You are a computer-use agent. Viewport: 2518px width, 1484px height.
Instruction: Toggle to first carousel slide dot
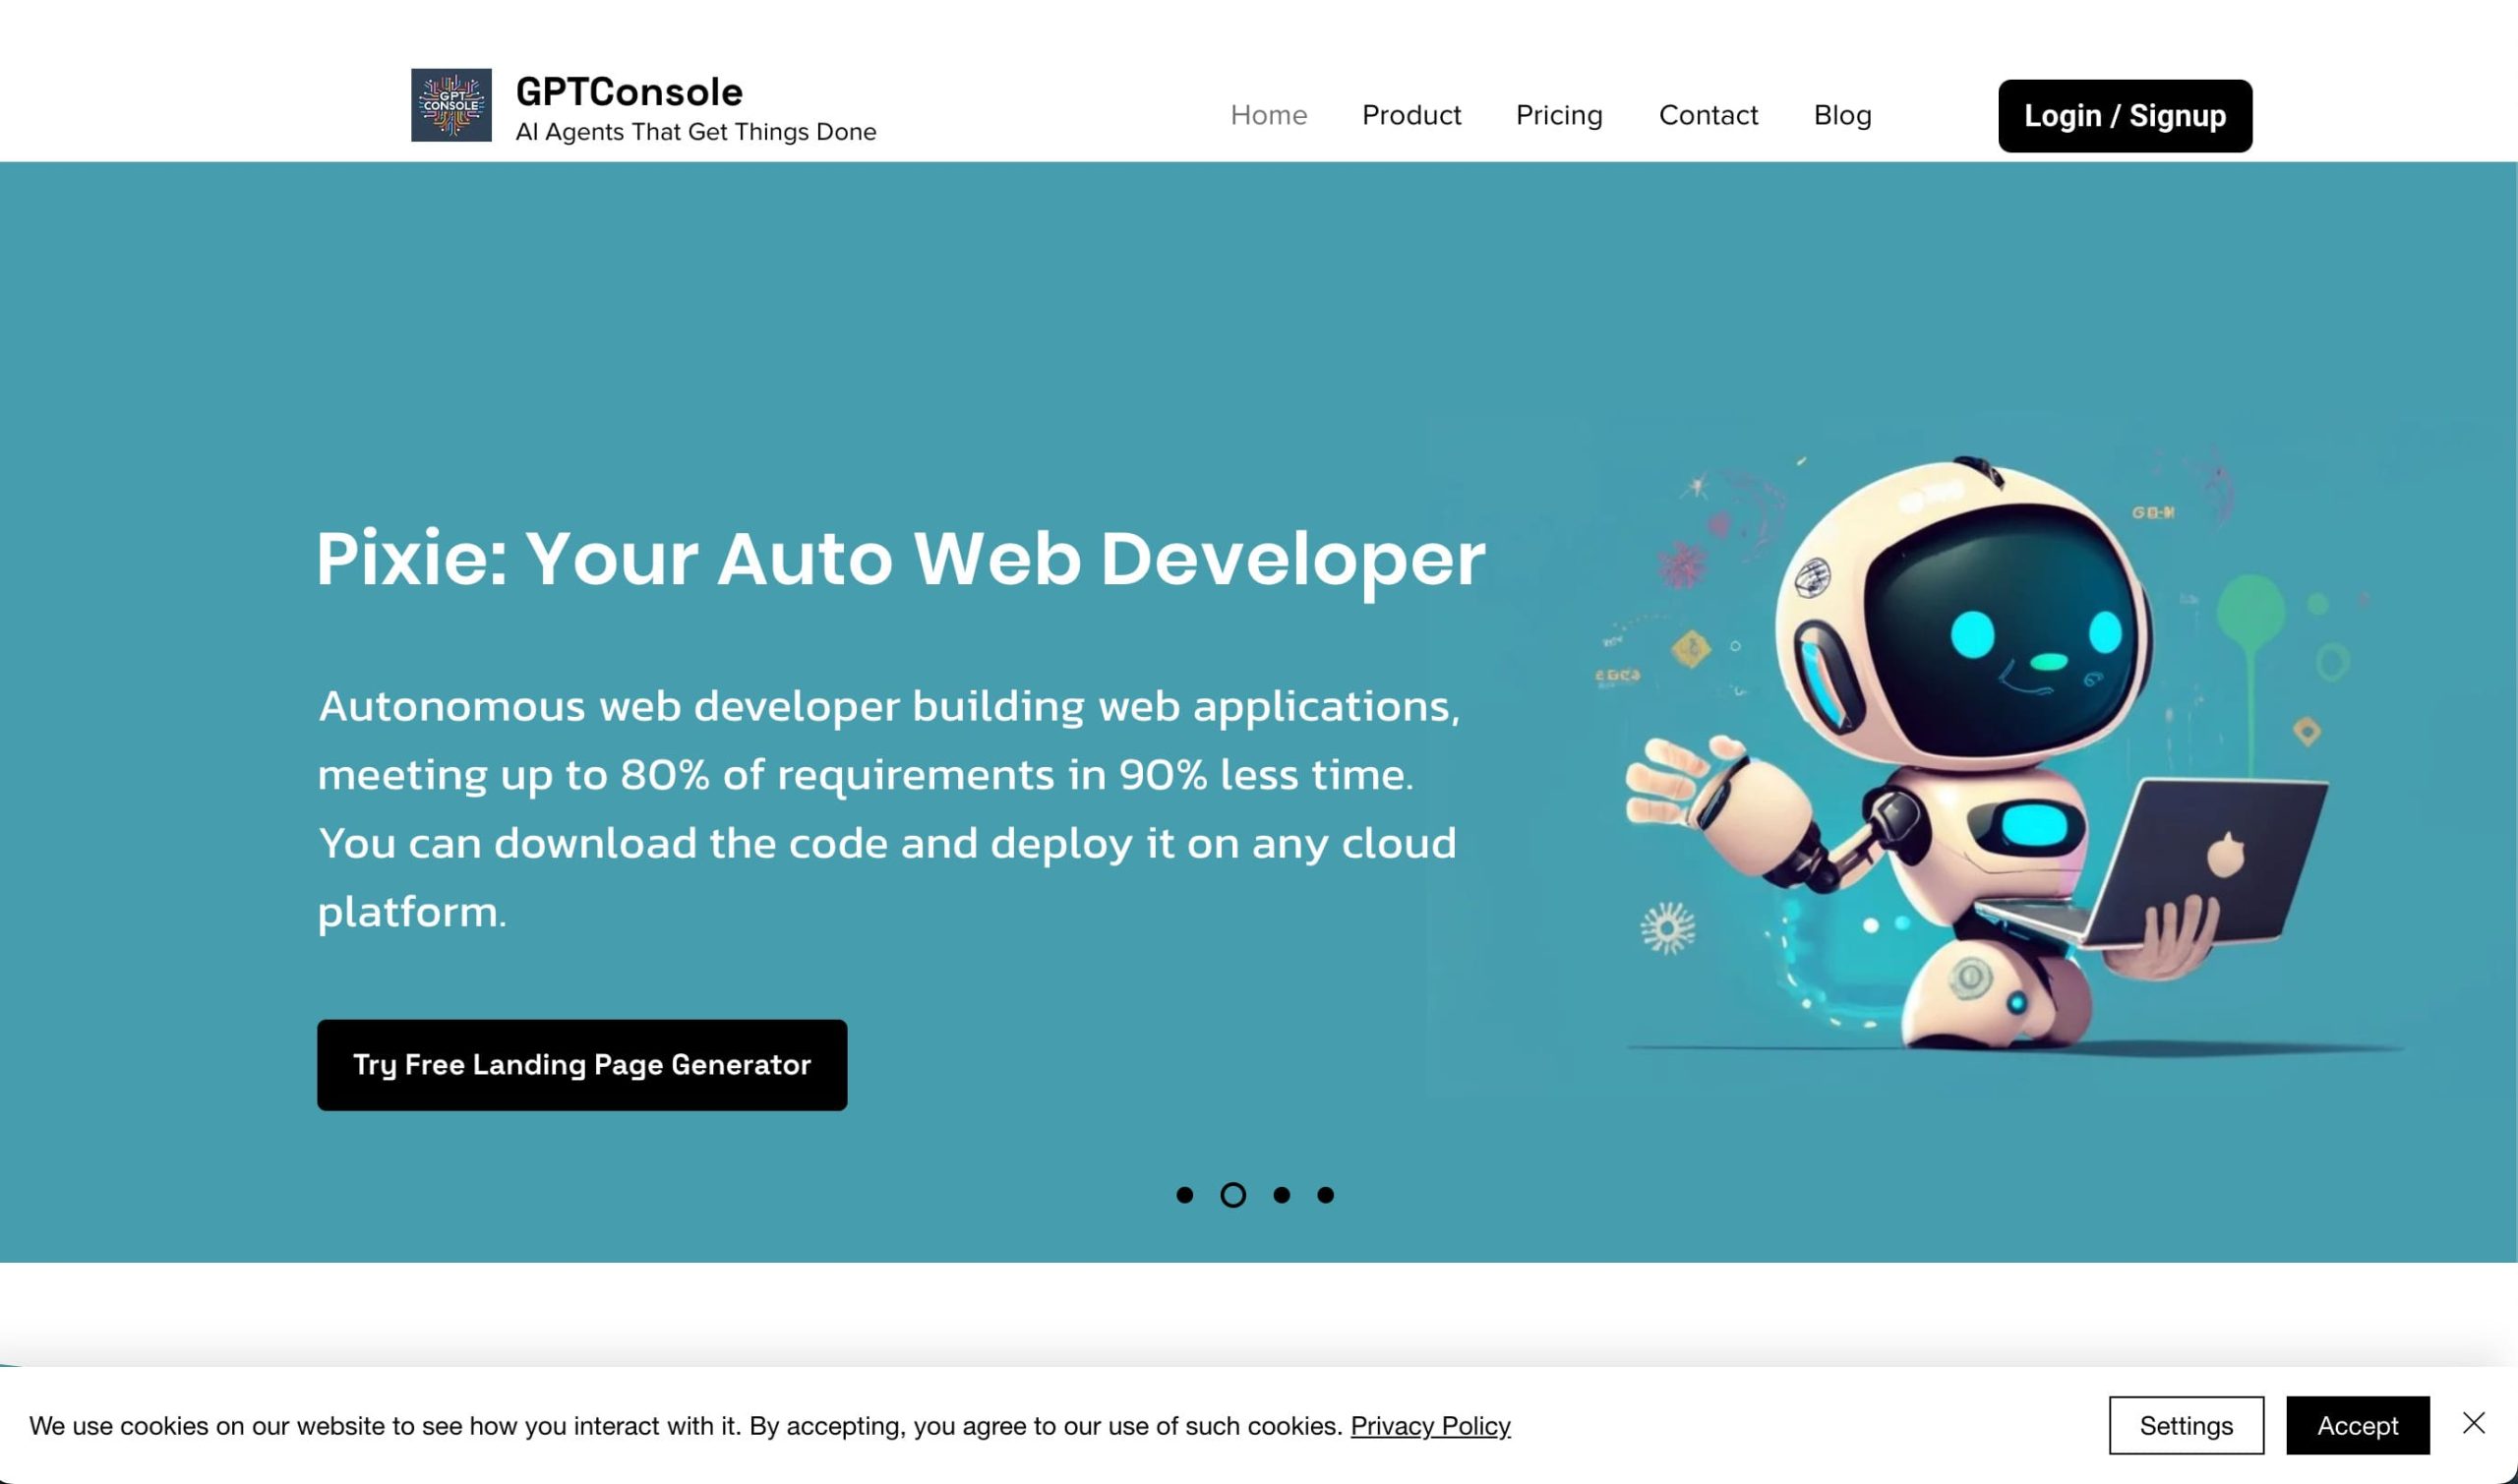[1184, 1194]
